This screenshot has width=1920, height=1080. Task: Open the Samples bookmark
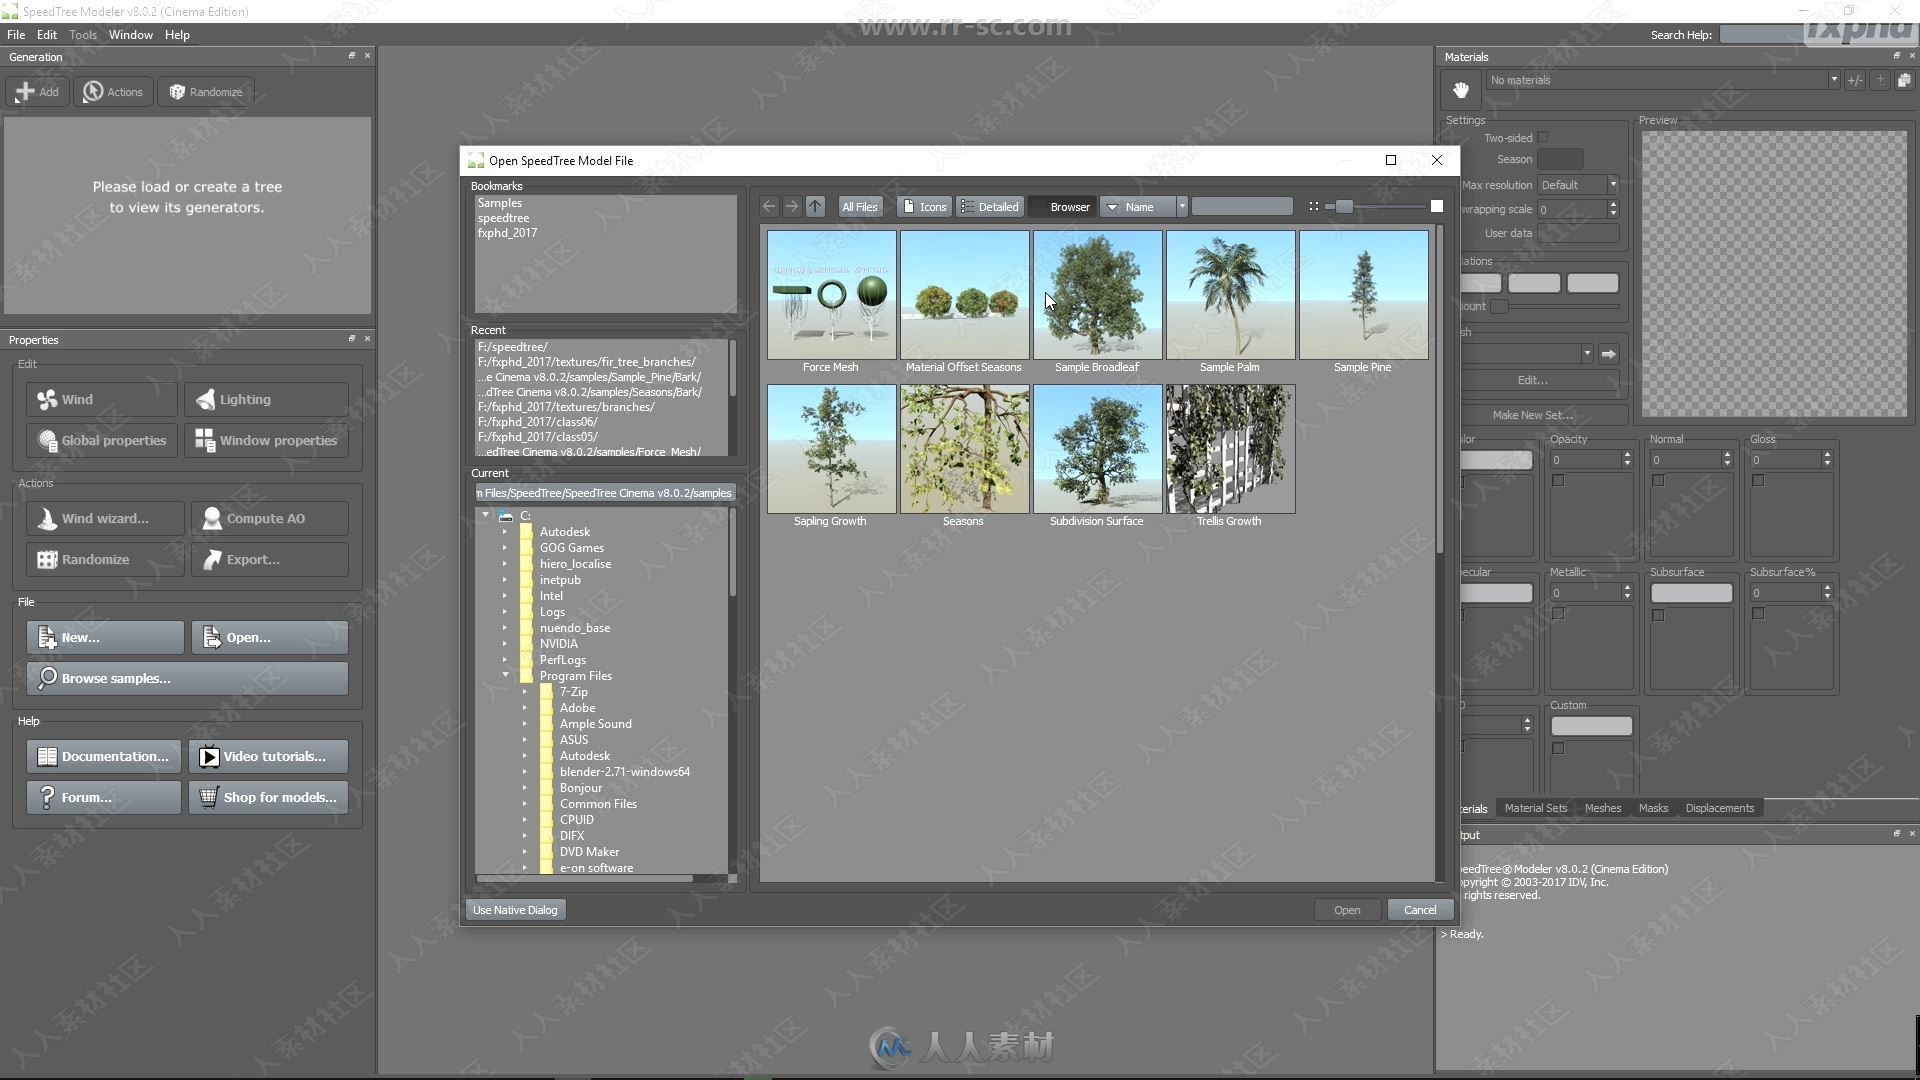pos(500,203)
